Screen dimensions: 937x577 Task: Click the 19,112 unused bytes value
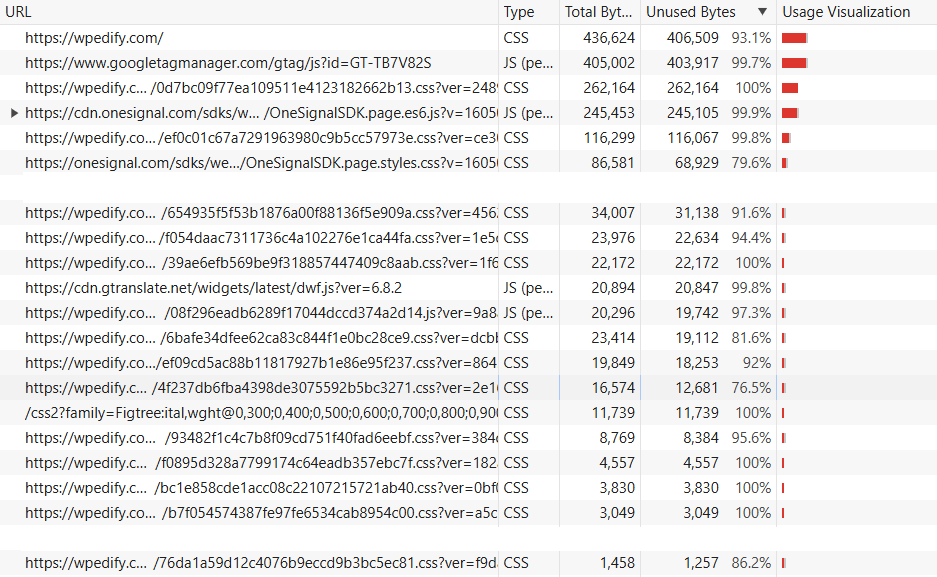[x=696, y=339]
